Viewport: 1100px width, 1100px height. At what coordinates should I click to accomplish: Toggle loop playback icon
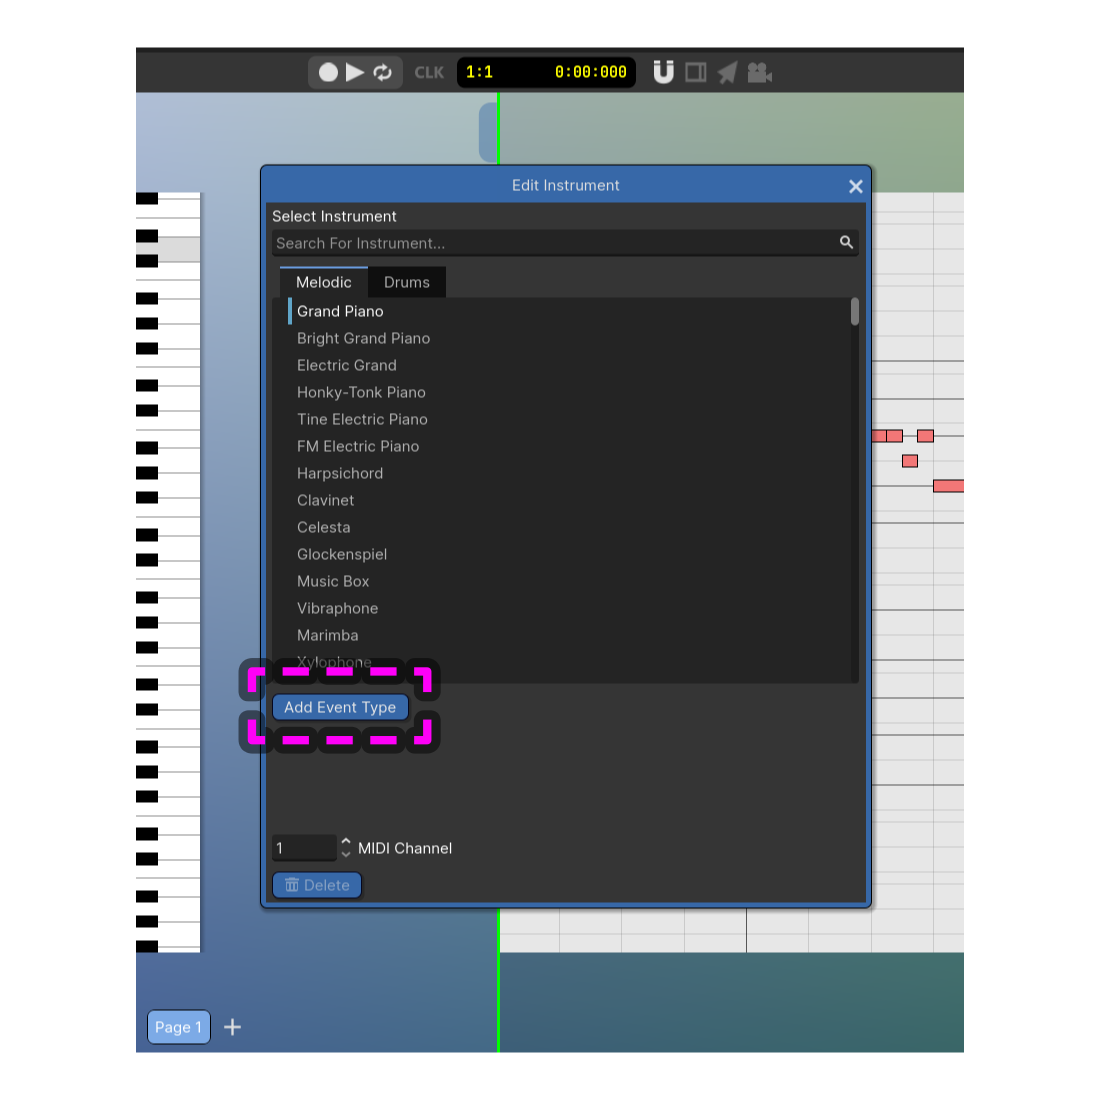click(383, 72)
